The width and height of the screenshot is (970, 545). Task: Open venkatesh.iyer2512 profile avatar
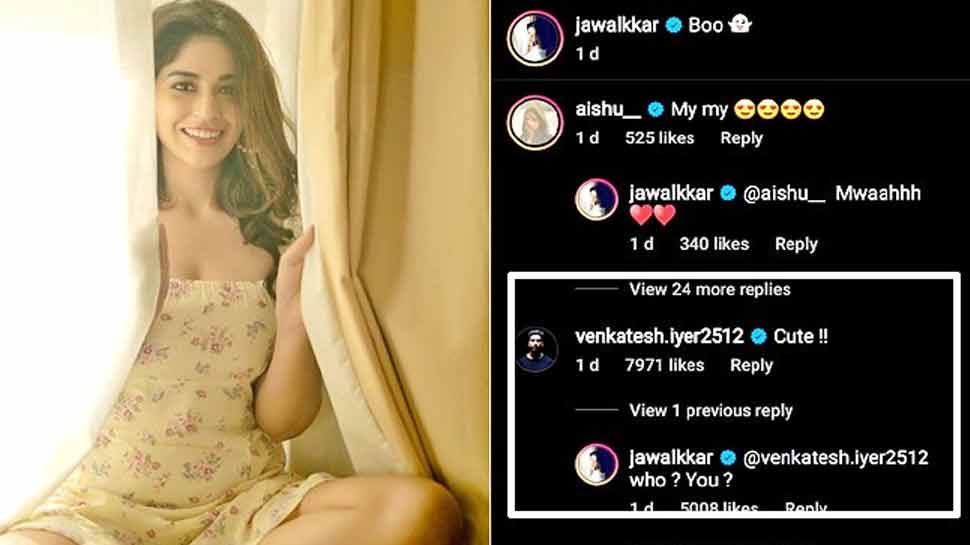tap(536, 350)
